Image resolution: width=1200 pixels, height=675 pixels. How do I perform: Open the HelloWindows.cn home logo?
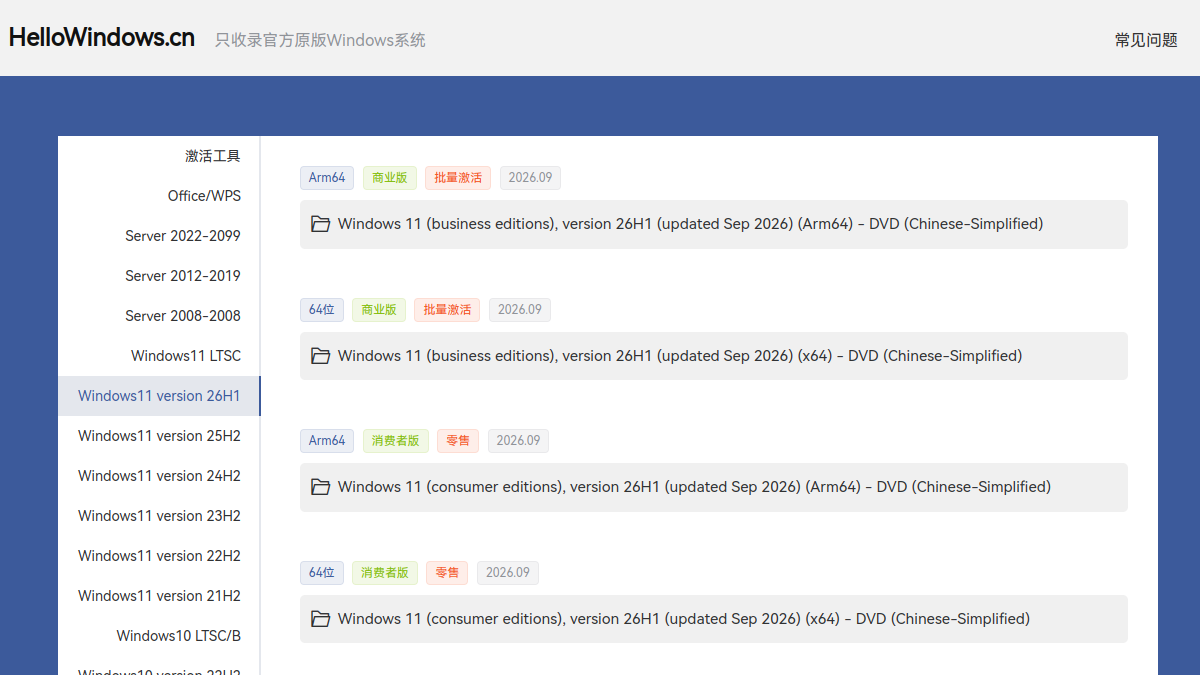102,38
